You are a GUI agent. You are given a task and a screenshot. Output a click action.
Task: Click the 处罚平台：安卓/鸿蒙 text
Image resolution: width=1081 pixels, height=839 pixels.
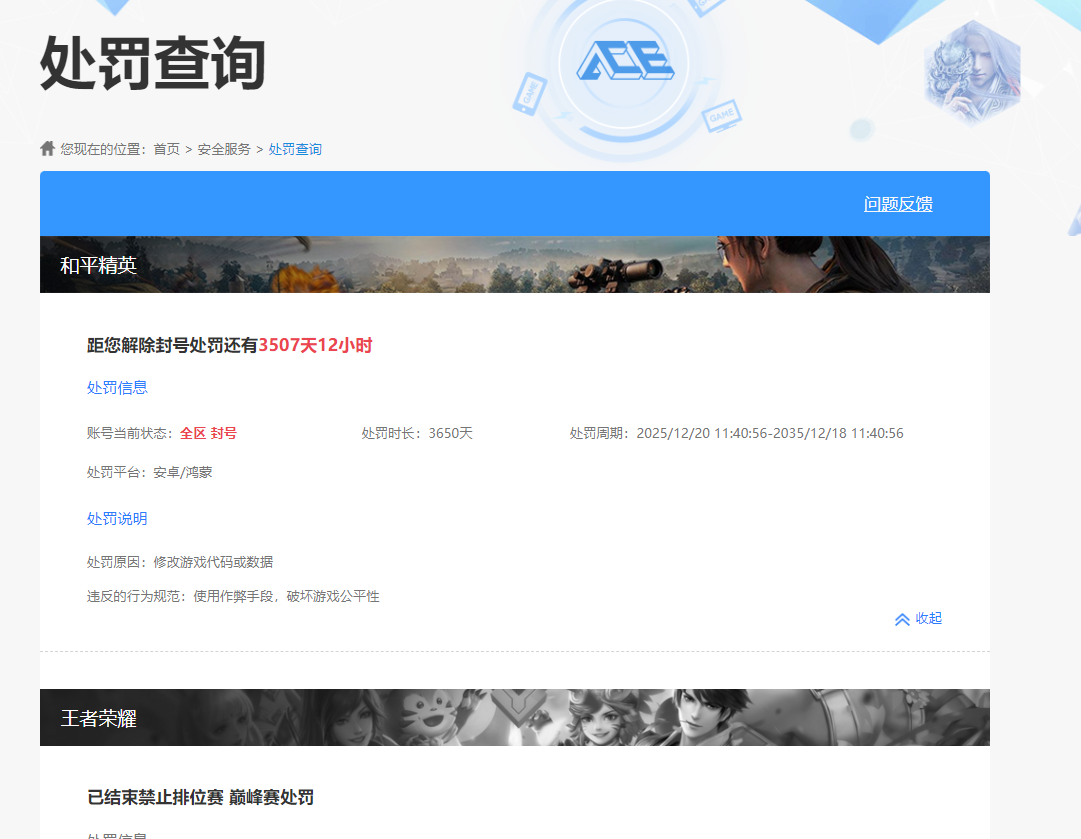pos(150,472)
